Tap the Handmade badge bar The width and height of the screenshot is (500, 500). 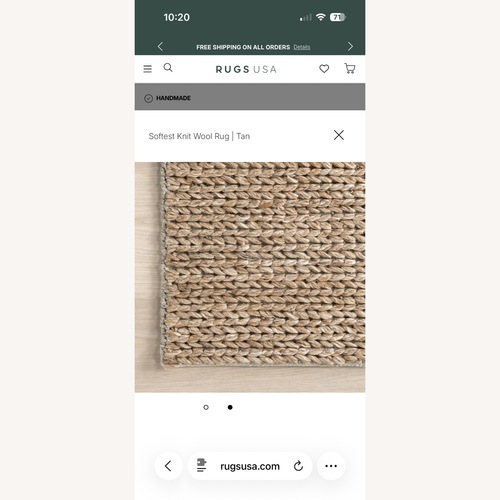point(250,97)
